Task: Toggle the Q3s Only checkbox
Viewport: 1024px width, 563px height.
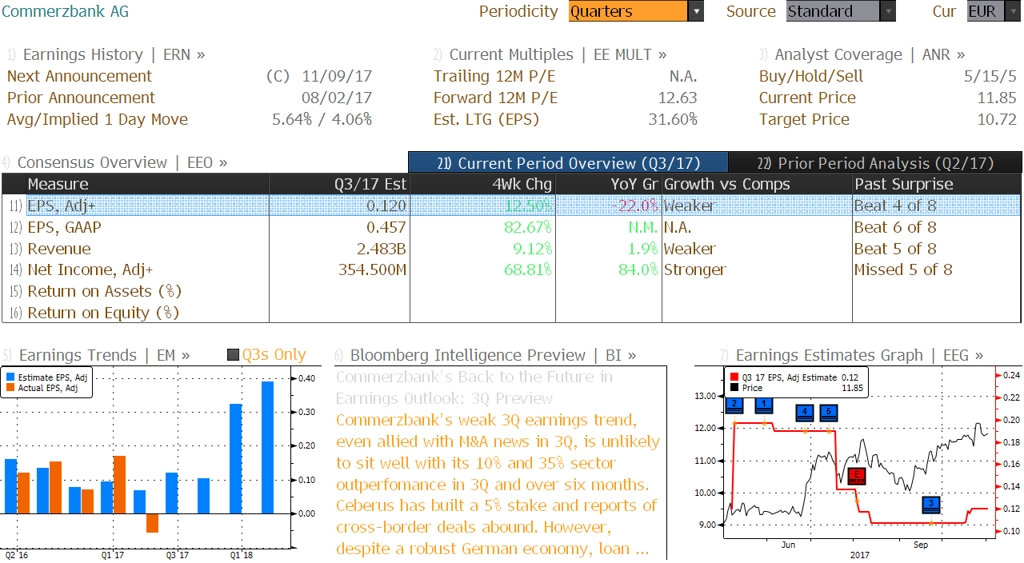Action: [232, 355]
